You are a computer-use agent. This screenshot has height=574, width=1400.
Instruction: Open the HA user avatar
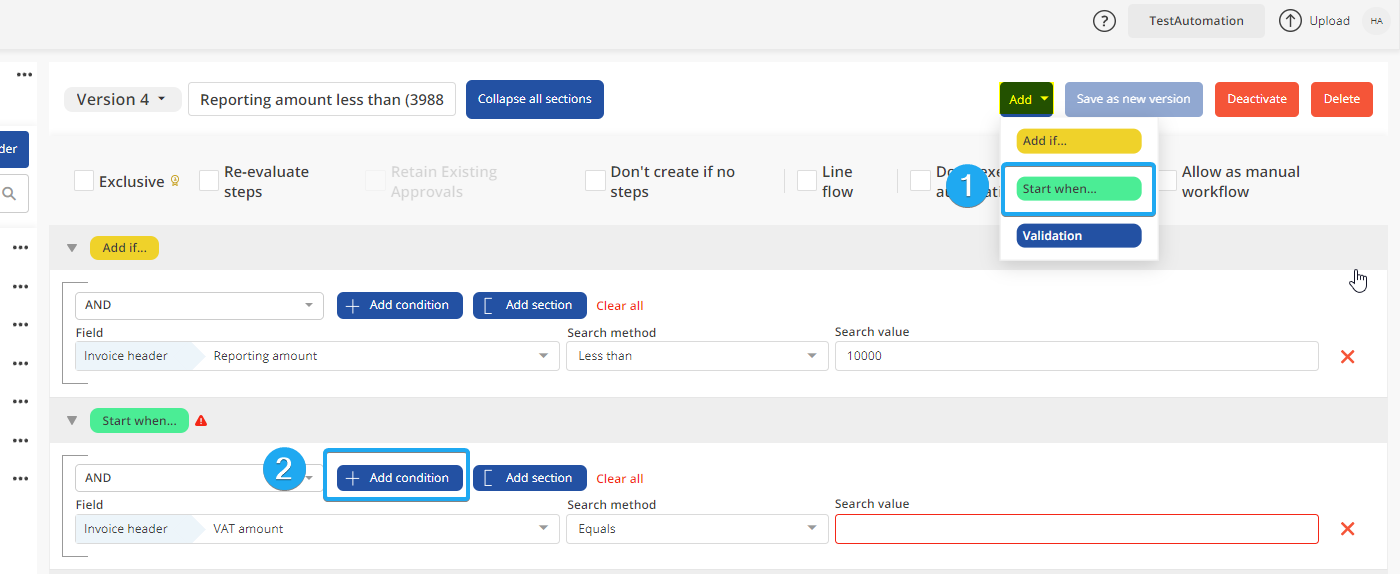pyautogui.click(x=1376, y=21)
